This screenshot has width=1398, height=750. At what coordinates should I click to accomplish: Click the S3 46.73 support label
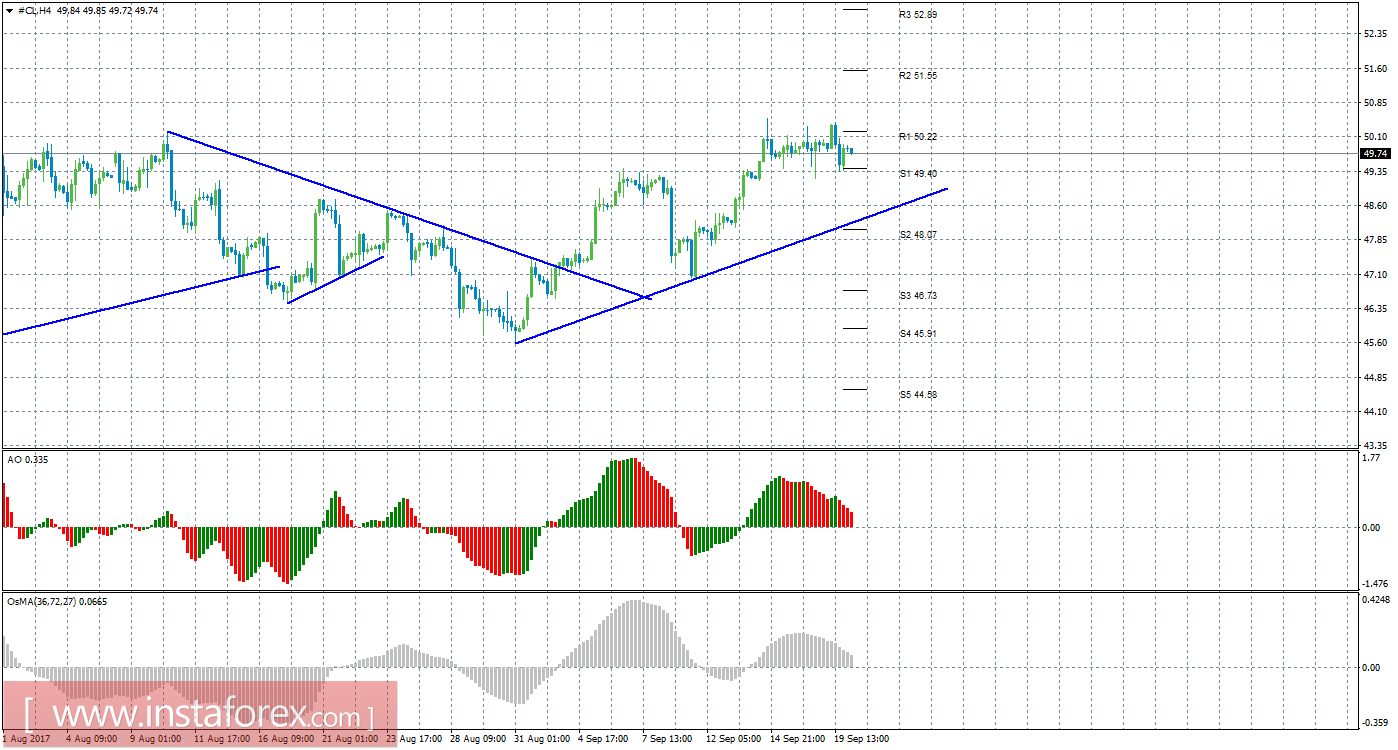coord(918,295)
